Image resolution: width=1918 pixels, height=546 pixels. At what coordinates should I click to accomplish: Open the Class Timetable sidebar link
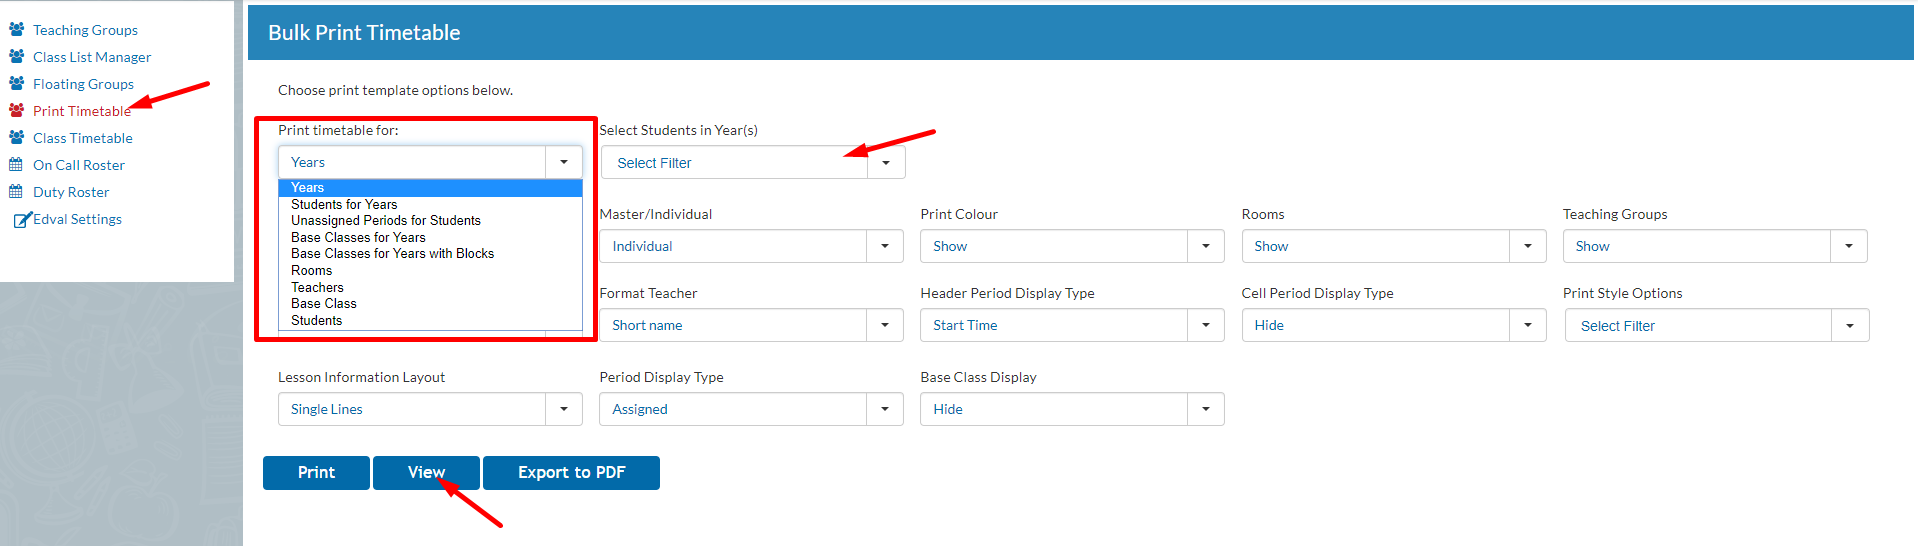pos(82,138)
